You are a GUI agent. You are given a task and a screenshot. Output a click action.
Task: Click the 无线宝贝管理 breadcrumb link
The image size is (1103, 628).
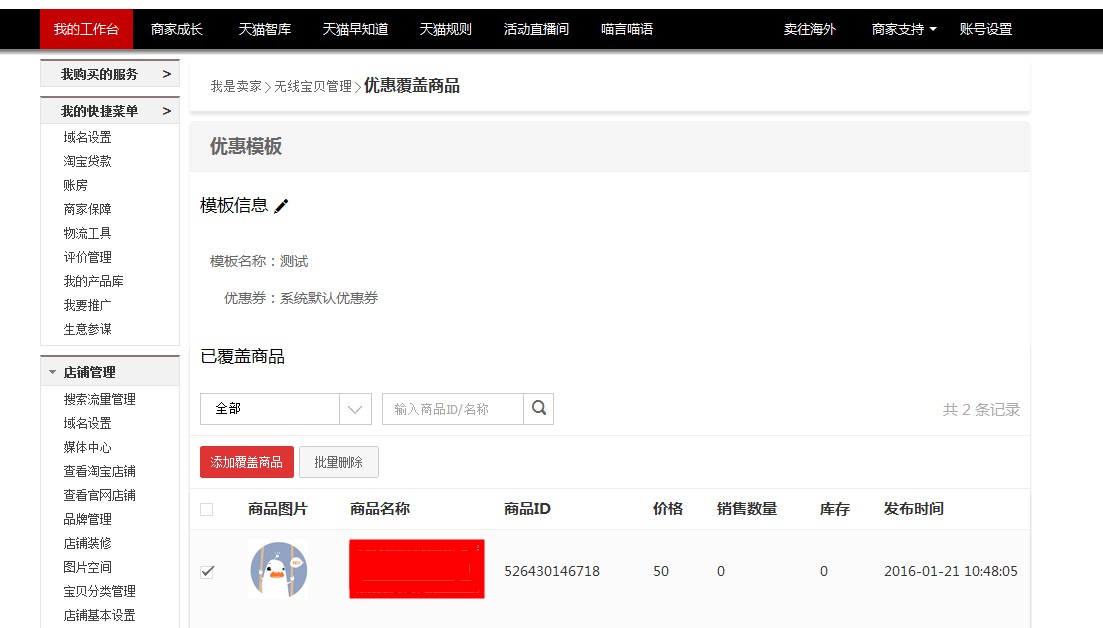point(312,86)
